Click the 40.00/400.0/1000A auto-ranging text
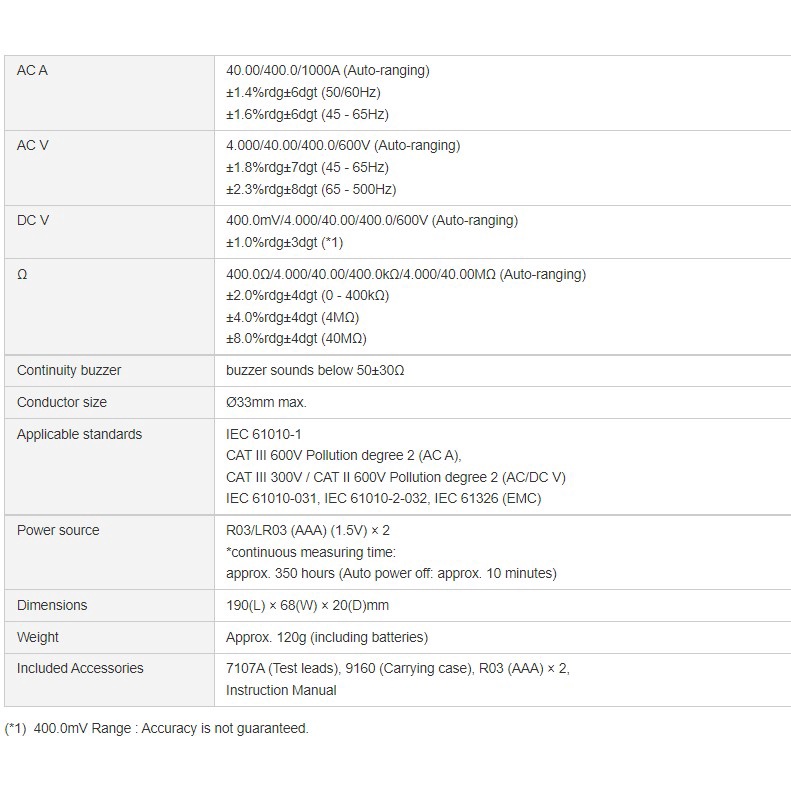Image resolution: width=791 pixels, height=791 pixels. click(x=328, y=70)
